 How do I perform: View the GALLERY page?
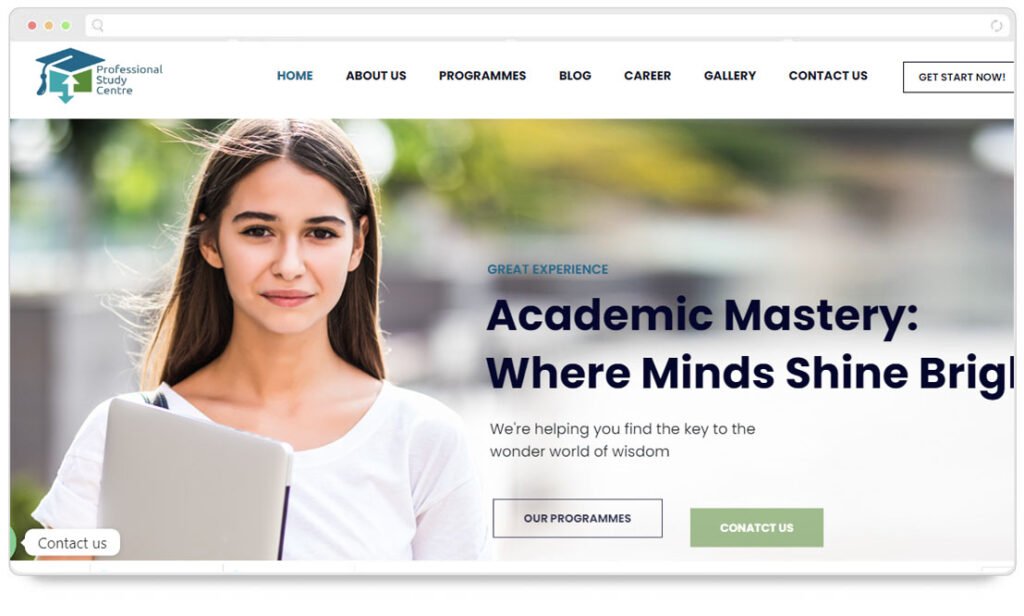point(730,76)
